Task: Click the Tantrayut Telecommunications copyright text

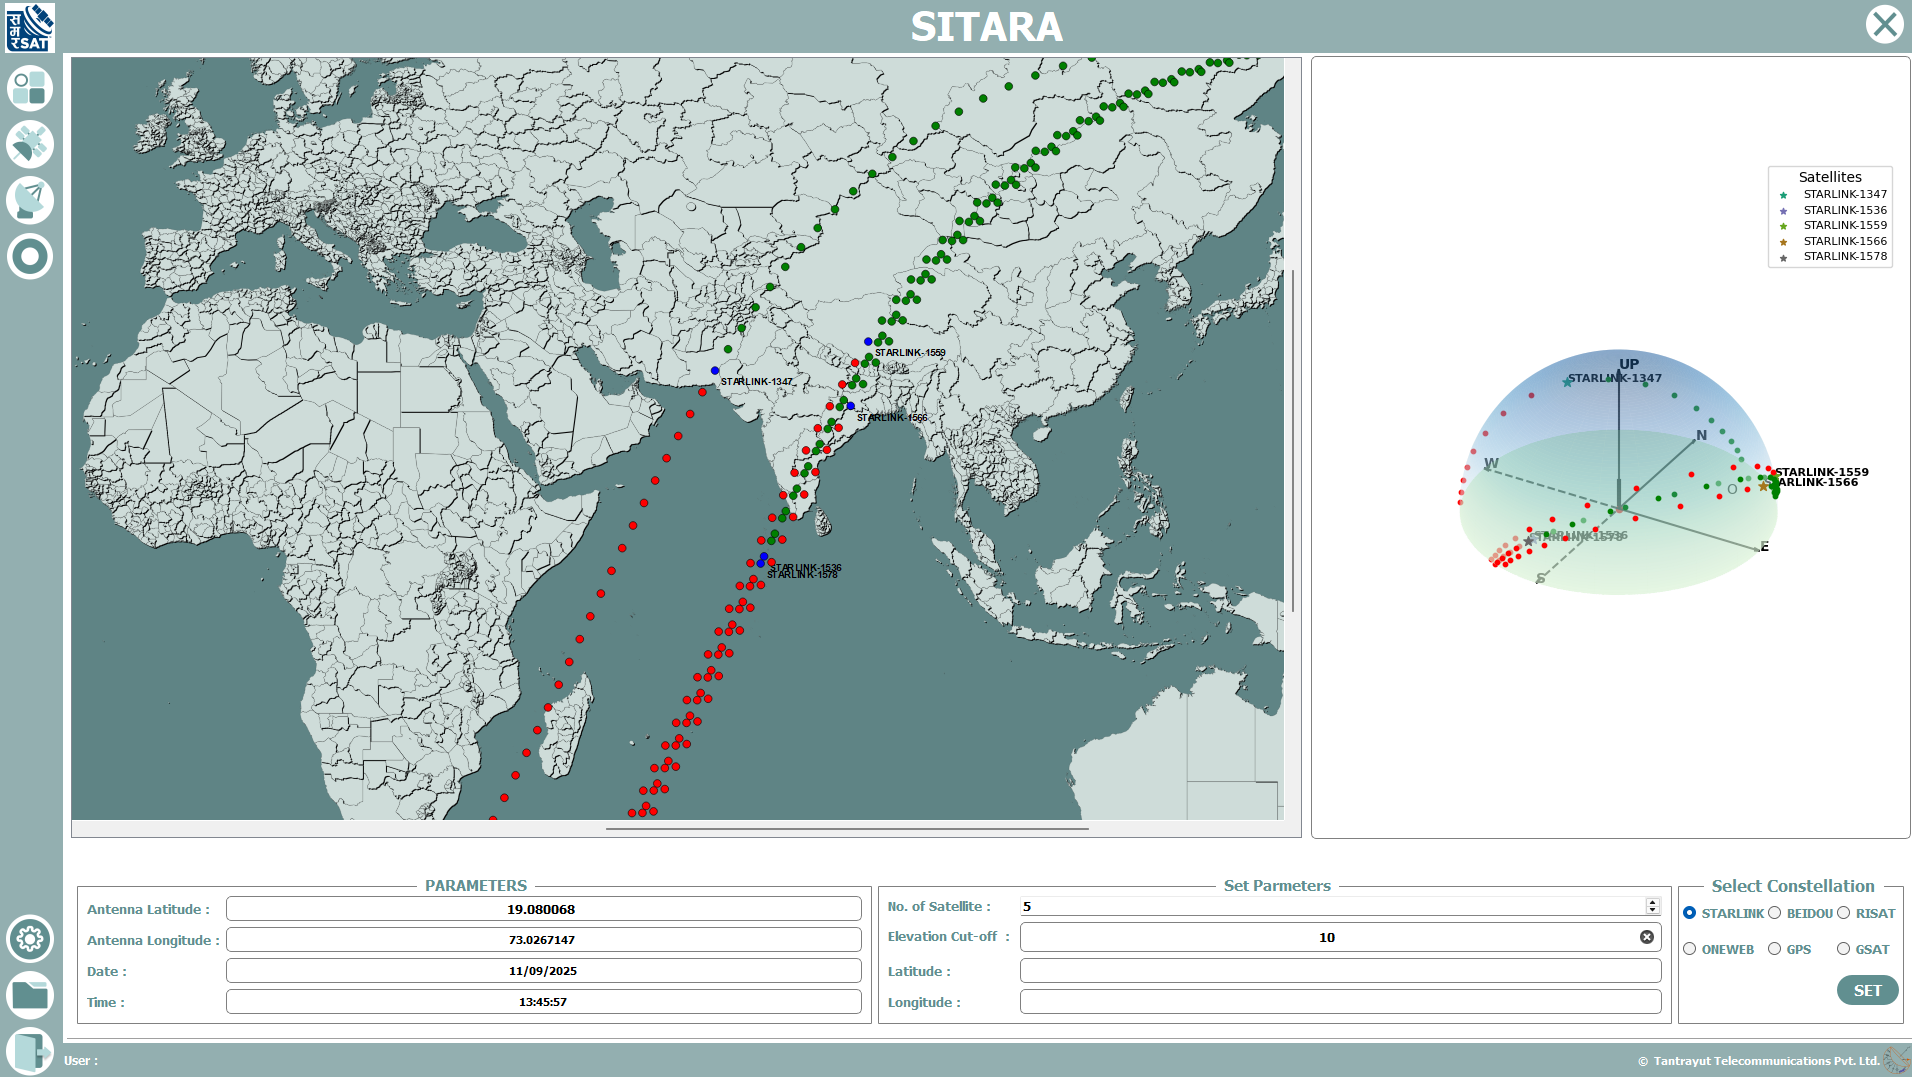Action: [x=1759, y=1061]
